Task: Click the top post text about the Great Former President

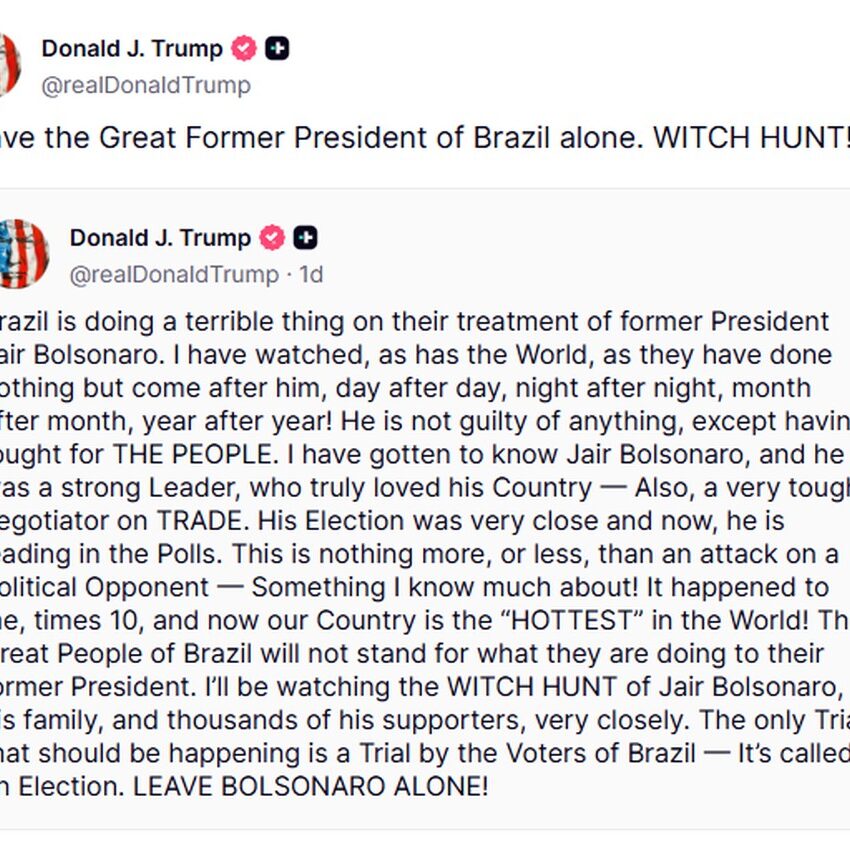Action: (x=425, y=138)
